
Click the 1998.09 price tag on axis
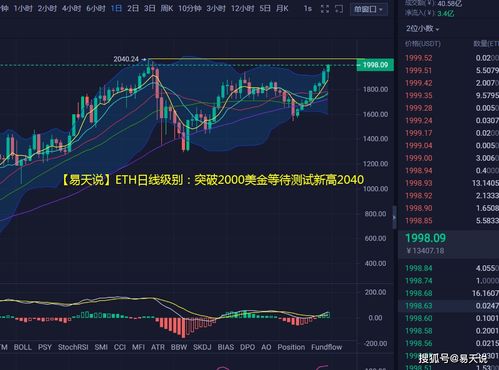(x=375, y=65)
